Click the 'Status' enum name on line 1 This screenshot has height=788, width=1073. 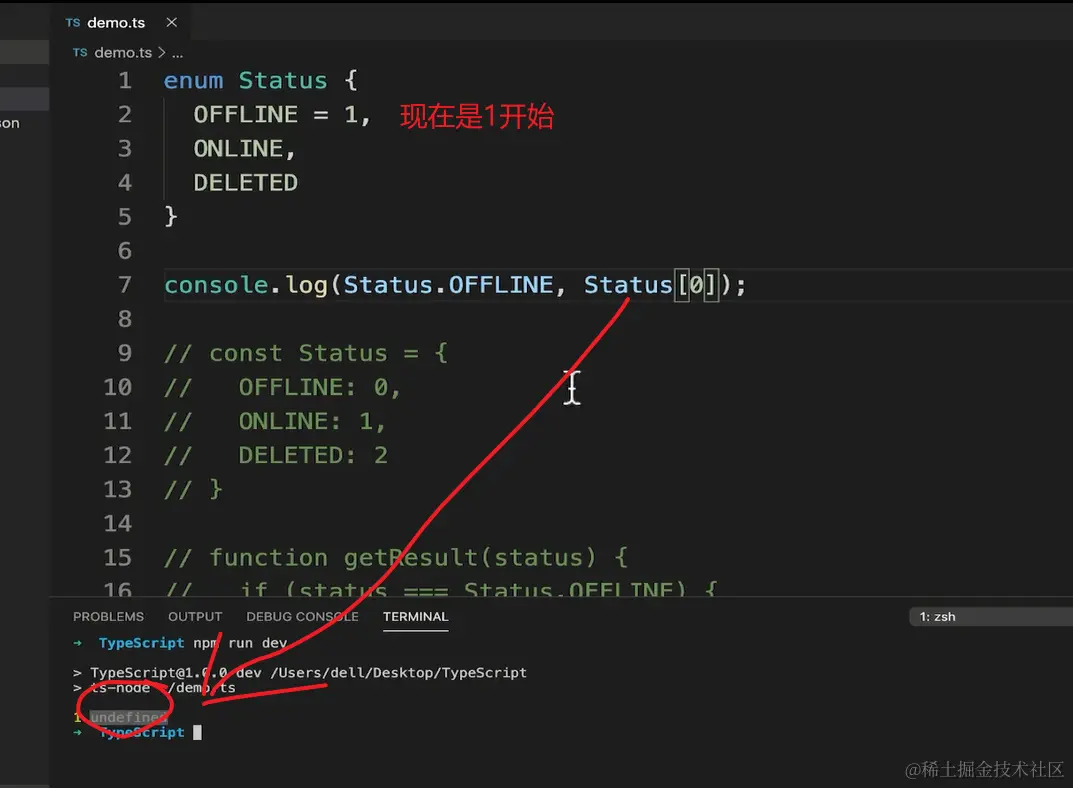point(283,81)
